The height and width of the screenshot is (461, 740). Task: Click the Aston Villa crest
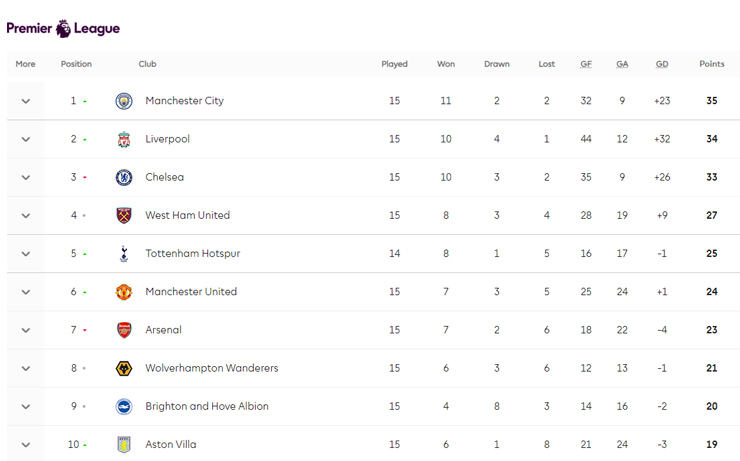pyautogui.click(x=124, y=444)
